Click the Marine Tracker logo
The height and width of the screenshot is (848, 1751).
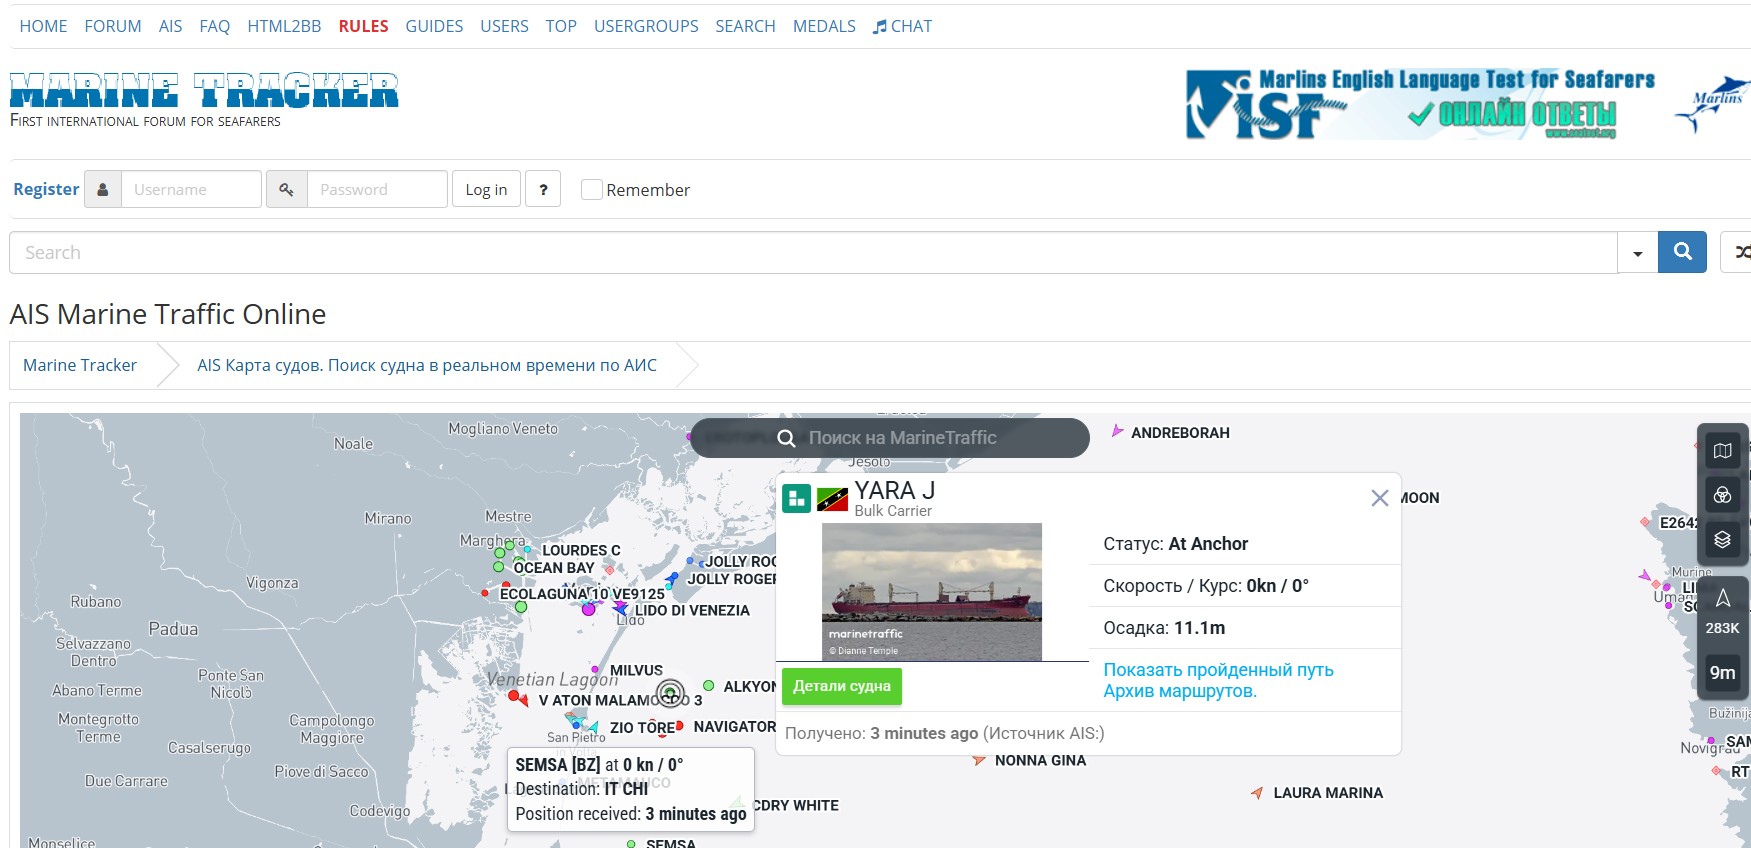[204, 91]
